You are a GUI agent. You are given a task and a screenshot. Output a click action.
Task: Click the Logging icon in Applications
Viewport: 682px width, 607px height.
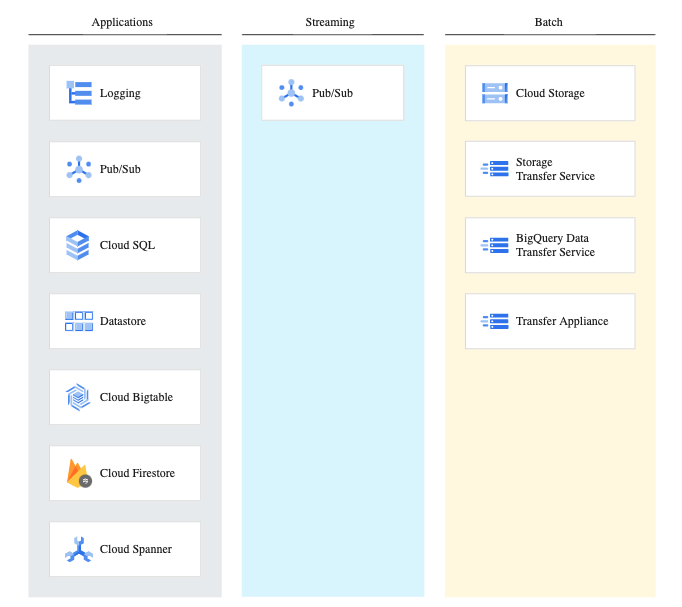[x=78, y=93]
